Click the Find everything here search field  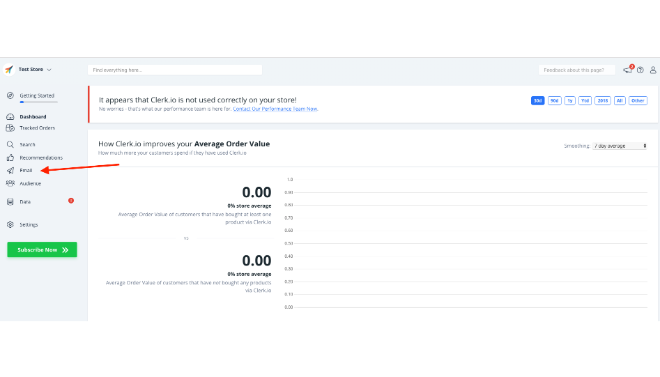[x=175, y=70]
